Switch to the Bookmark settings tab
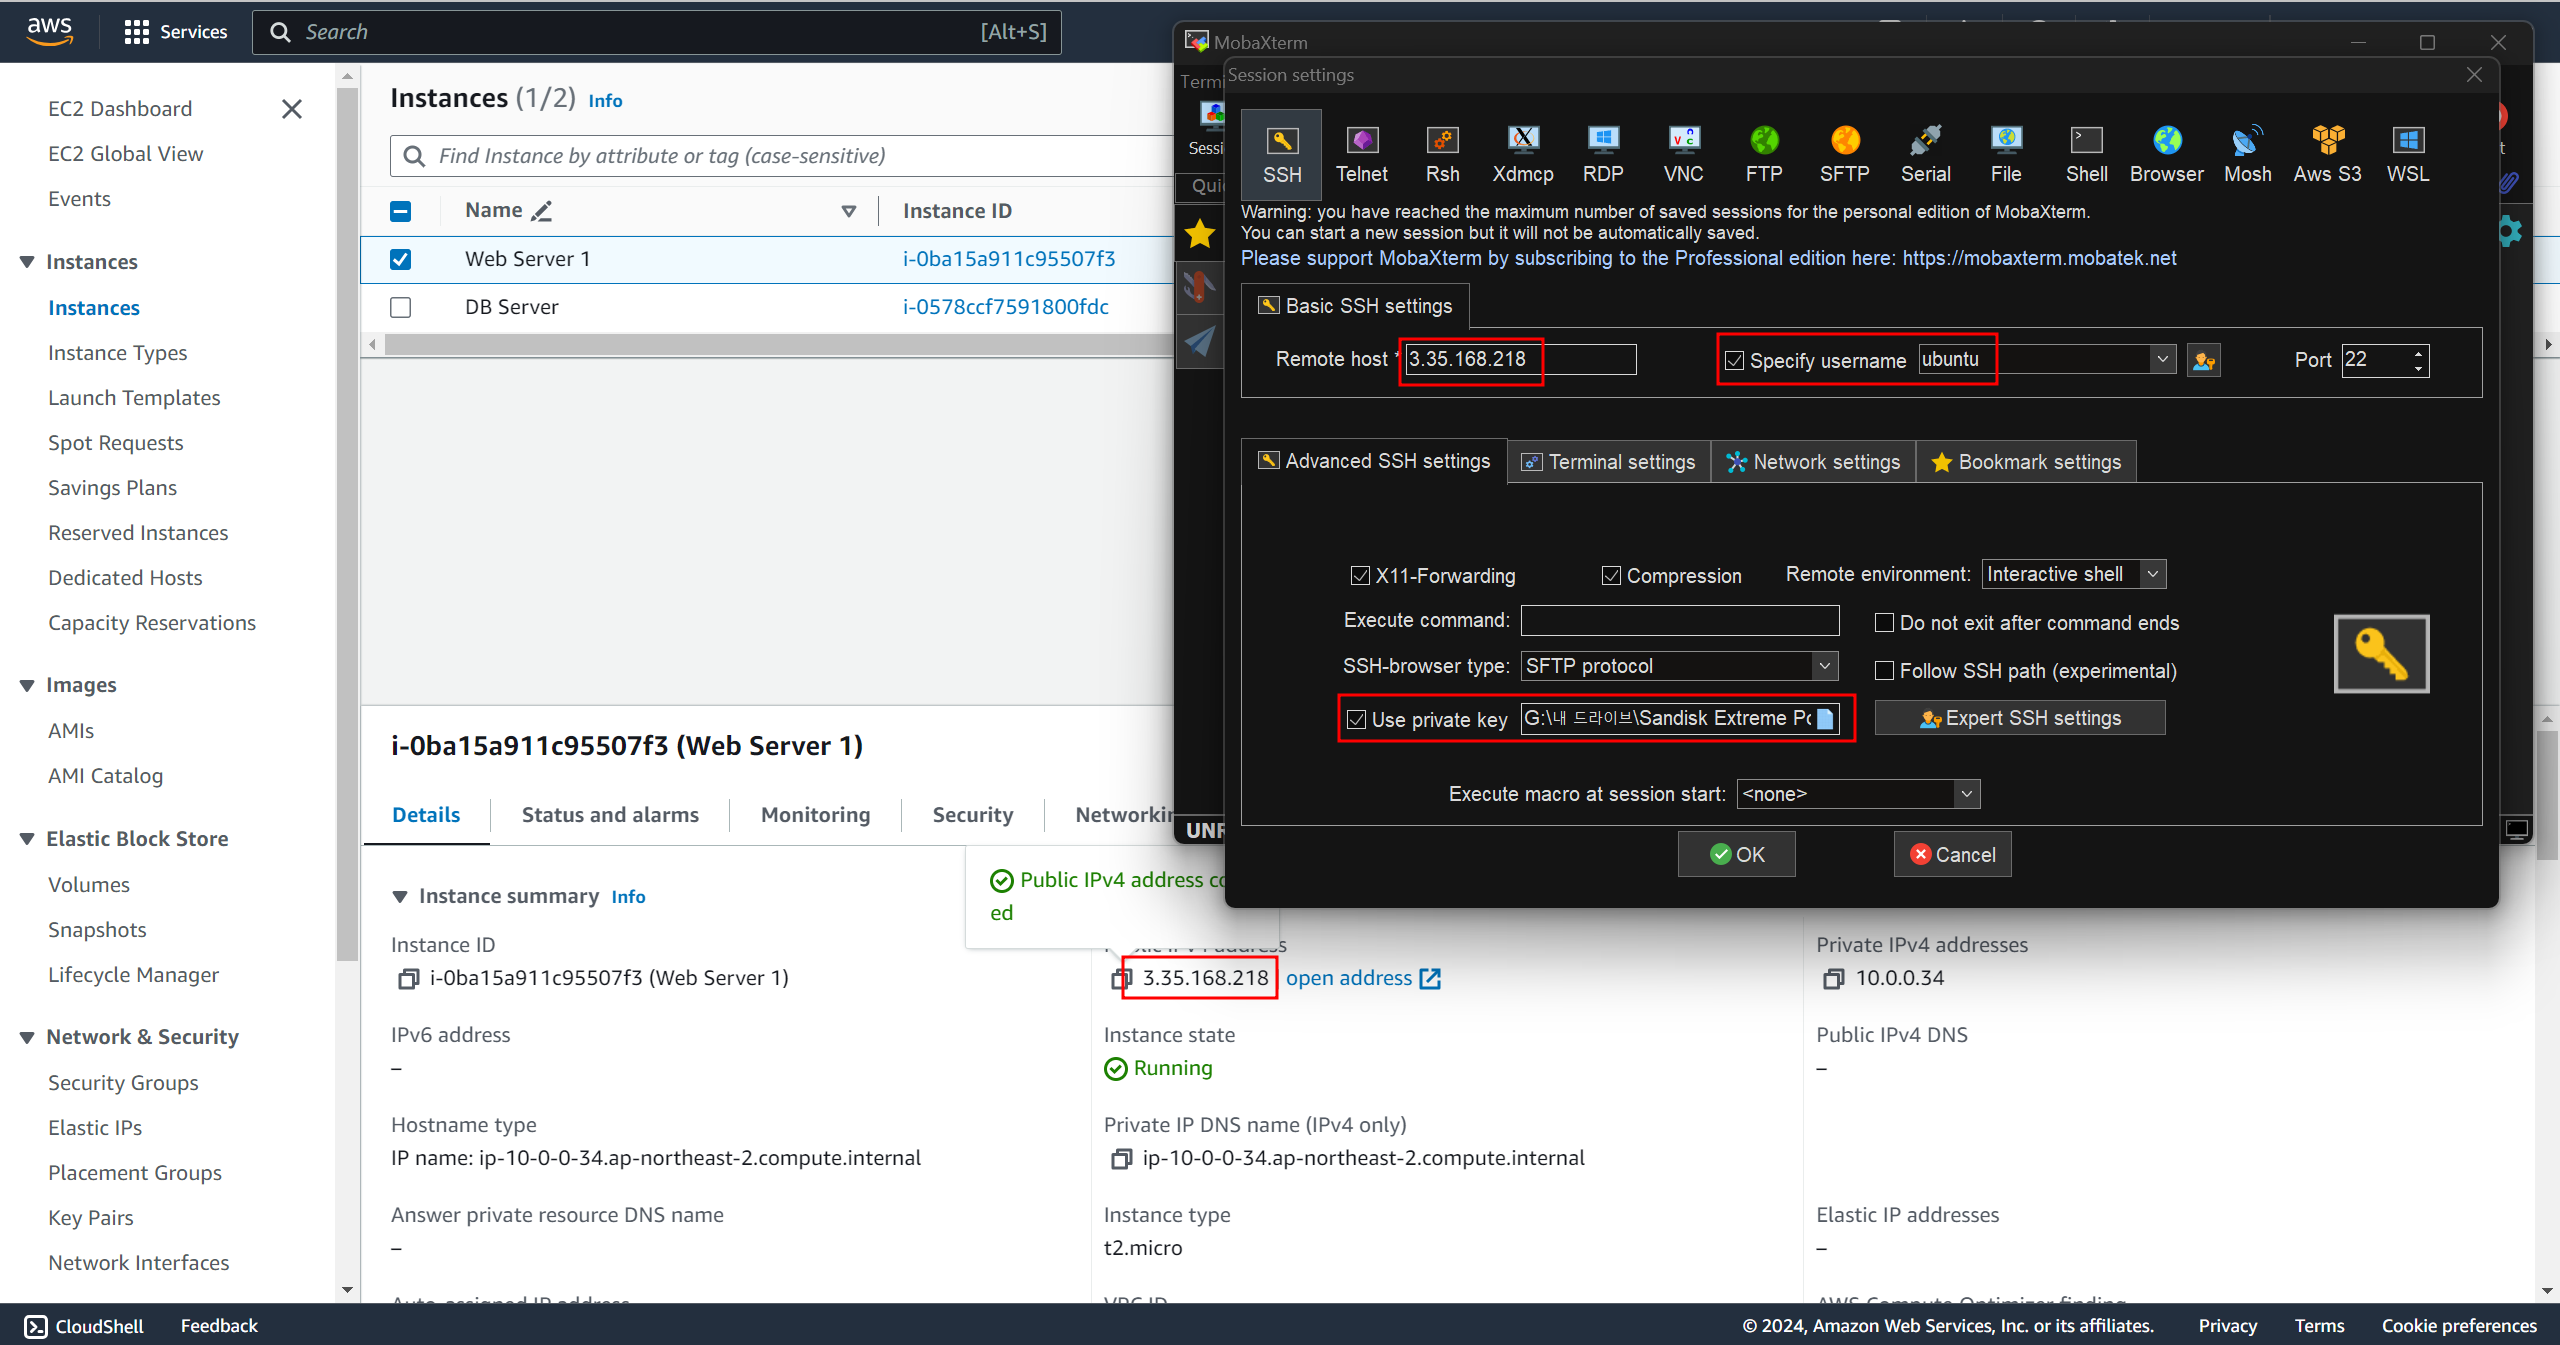The image size is (2560, 1345). pyautogui.click(x=2026, y=462)
